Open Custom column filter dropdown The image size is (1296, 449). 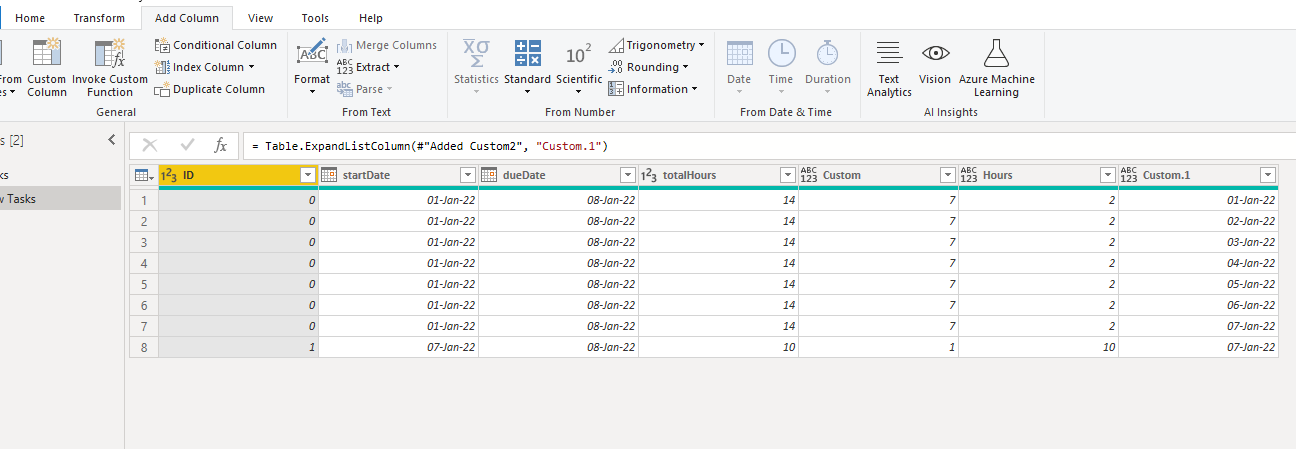(947, 175)
